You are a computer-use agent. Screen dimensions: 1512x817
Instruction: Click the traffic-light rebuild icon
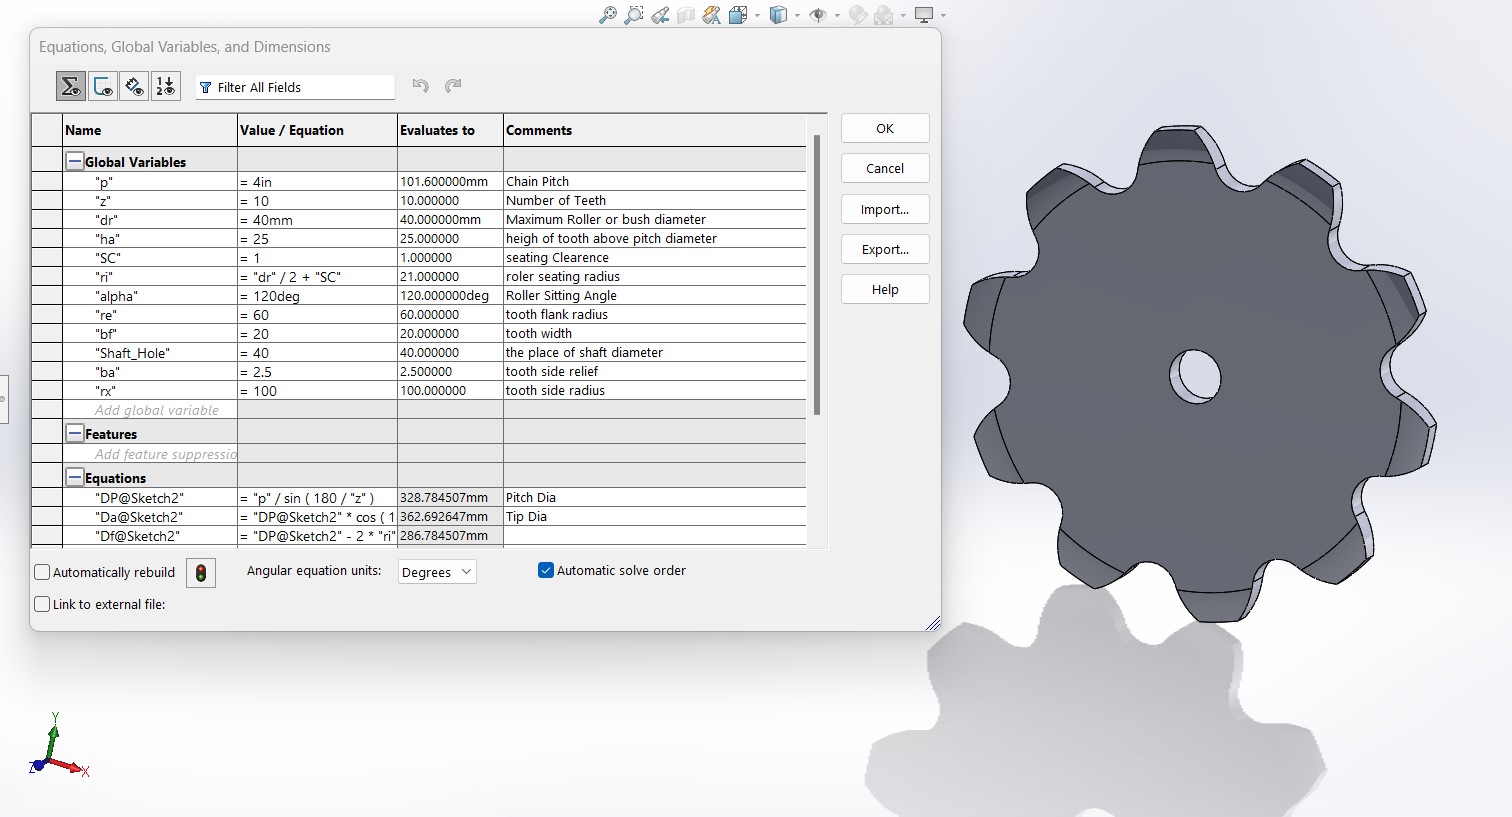[x=201, y=573]
